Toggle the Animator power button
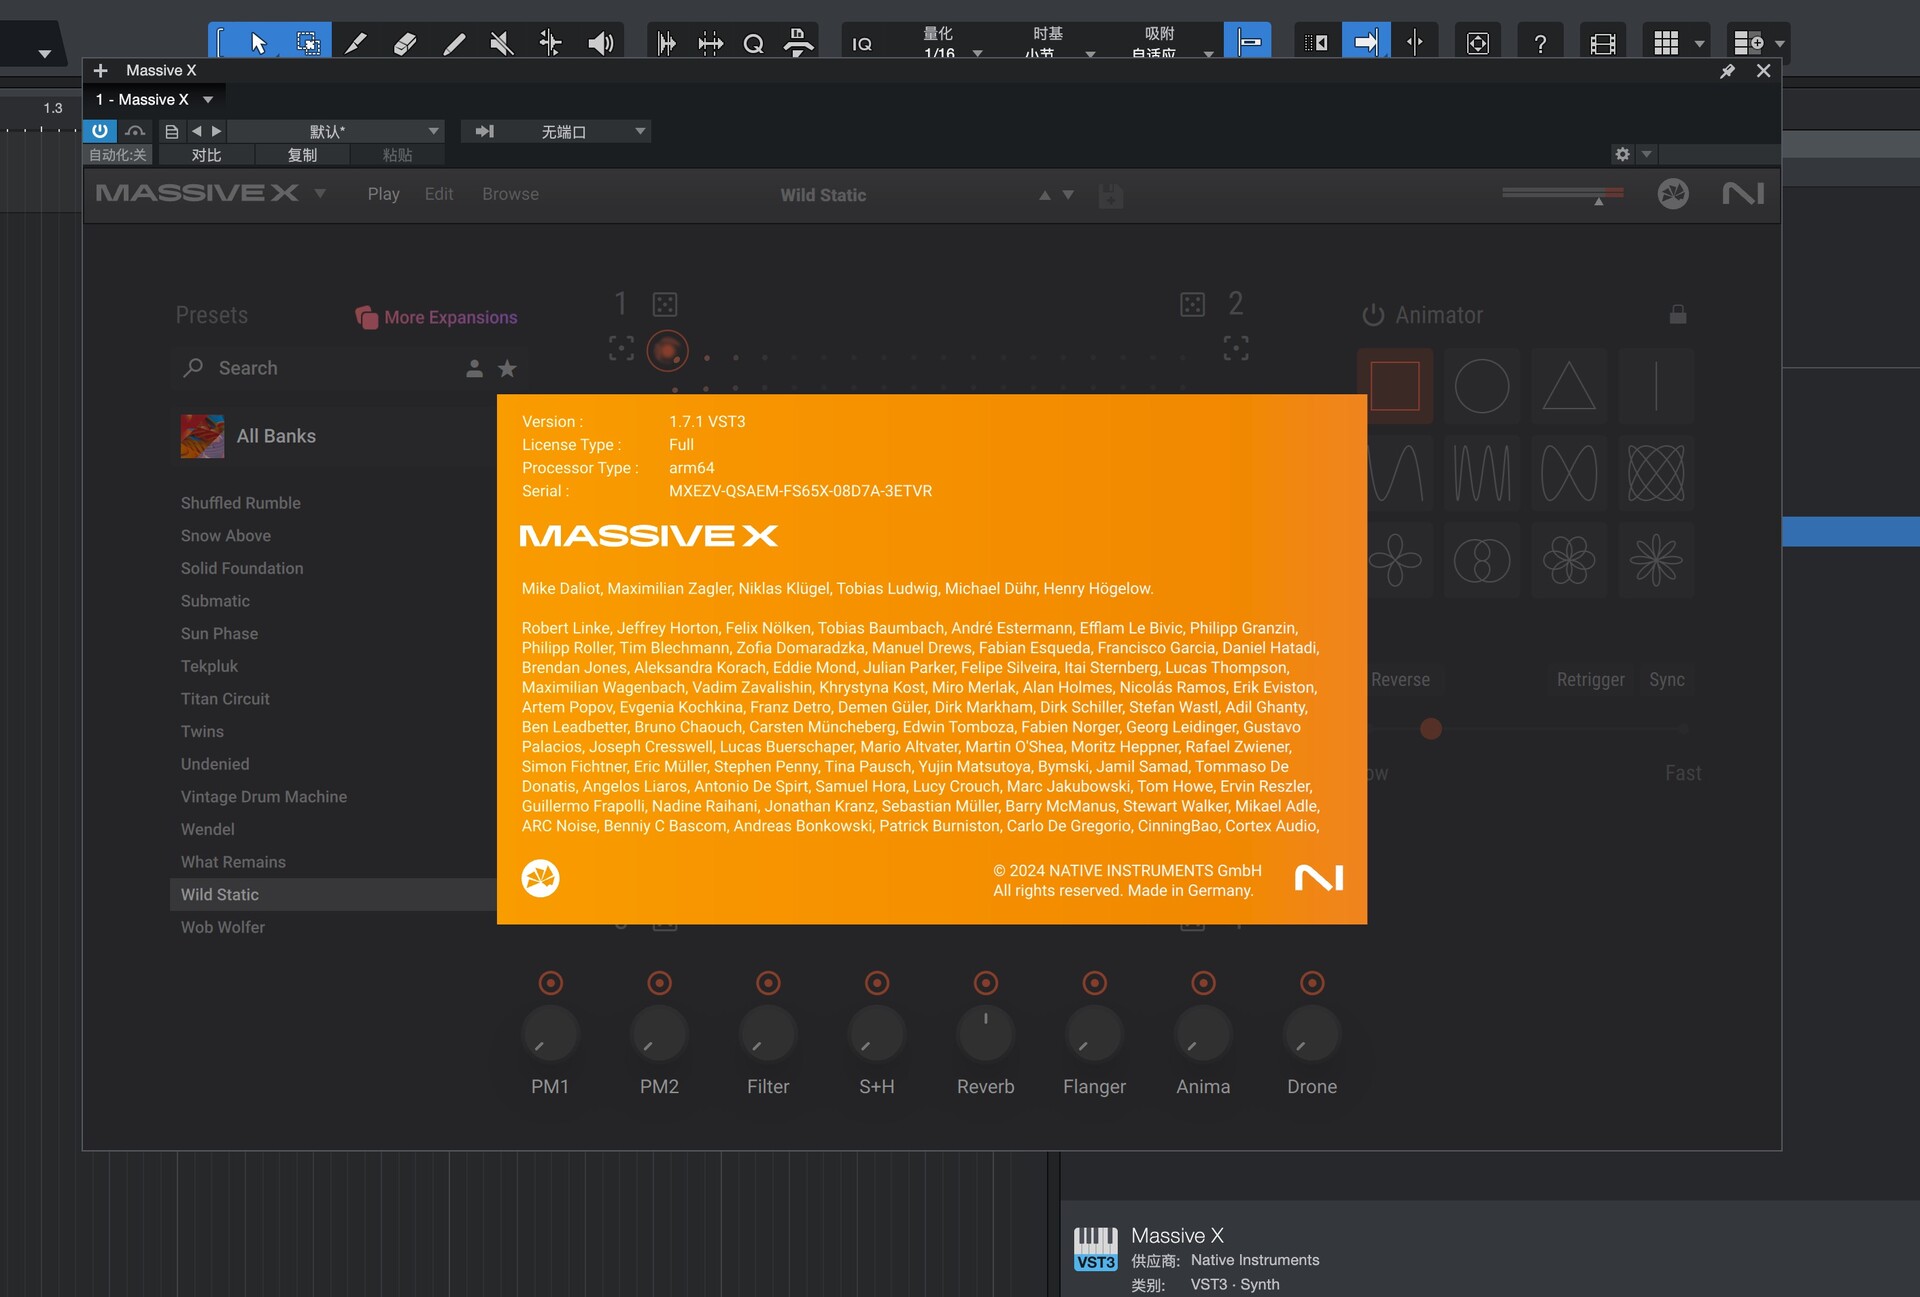 pos(1373,315)
